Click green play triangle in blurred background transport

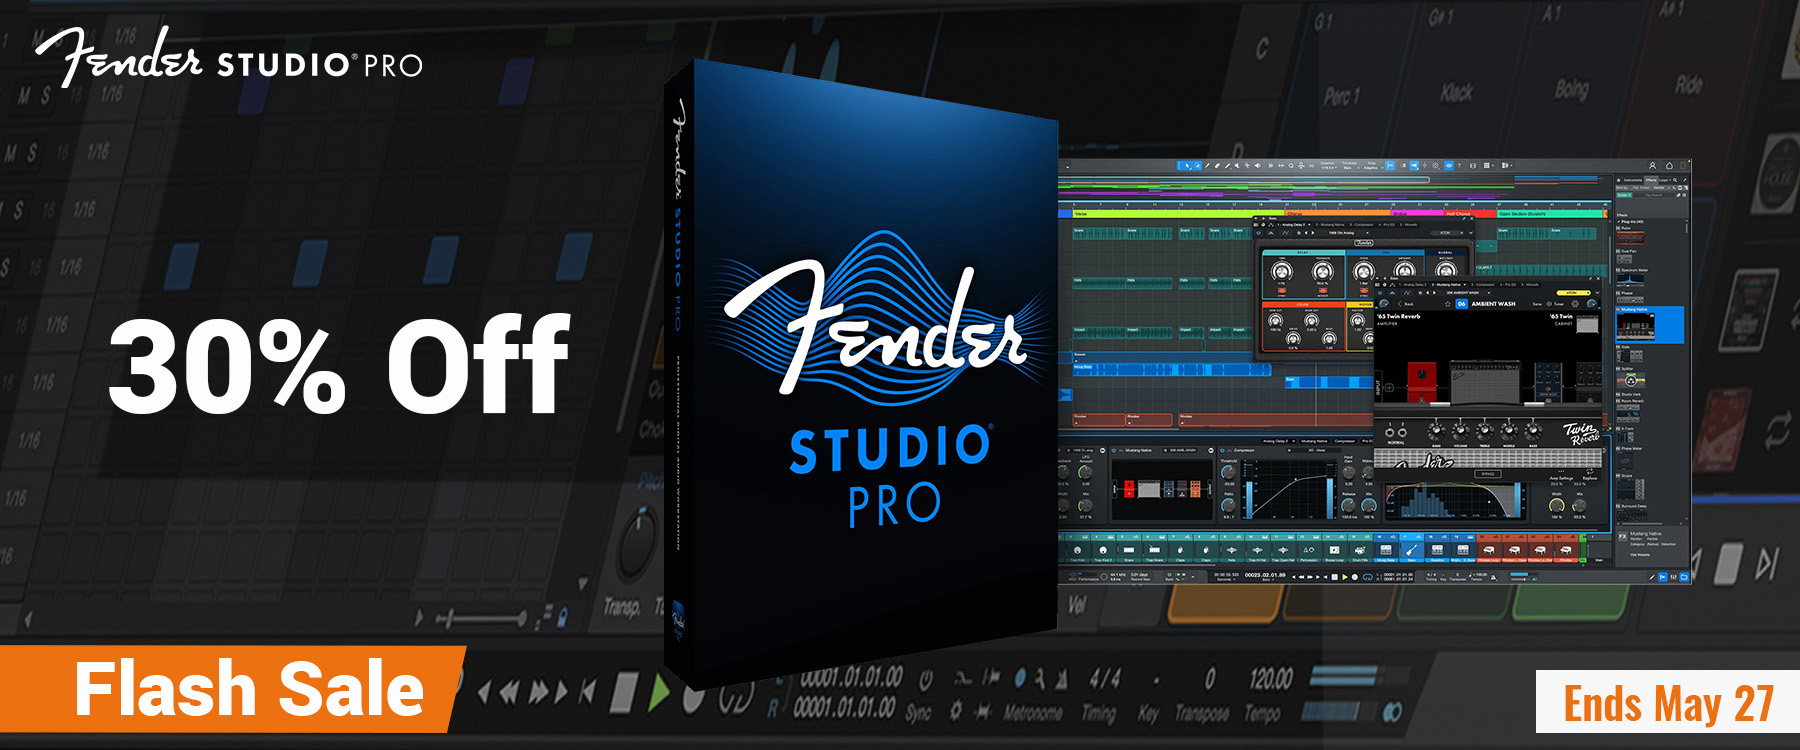(658, 692)
